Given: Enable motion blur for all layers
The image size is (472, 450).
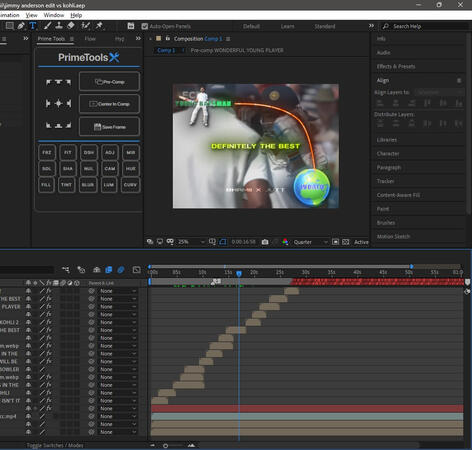Looking at the screenshot, I should [121, 270].
